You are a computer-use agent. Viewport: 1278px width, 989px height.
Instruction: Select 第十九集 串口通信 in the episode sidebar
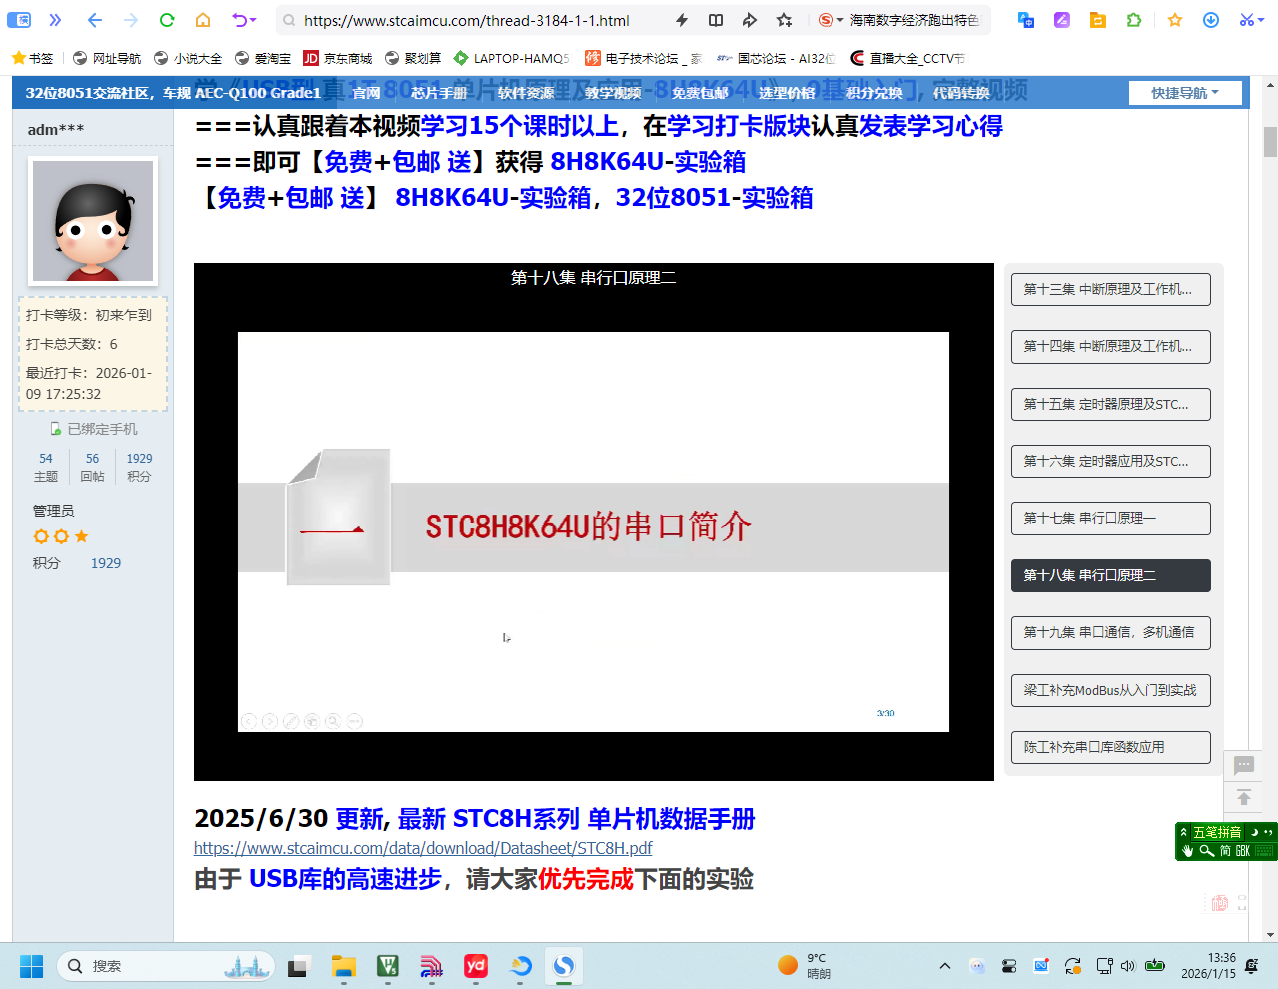[1110, 632]
